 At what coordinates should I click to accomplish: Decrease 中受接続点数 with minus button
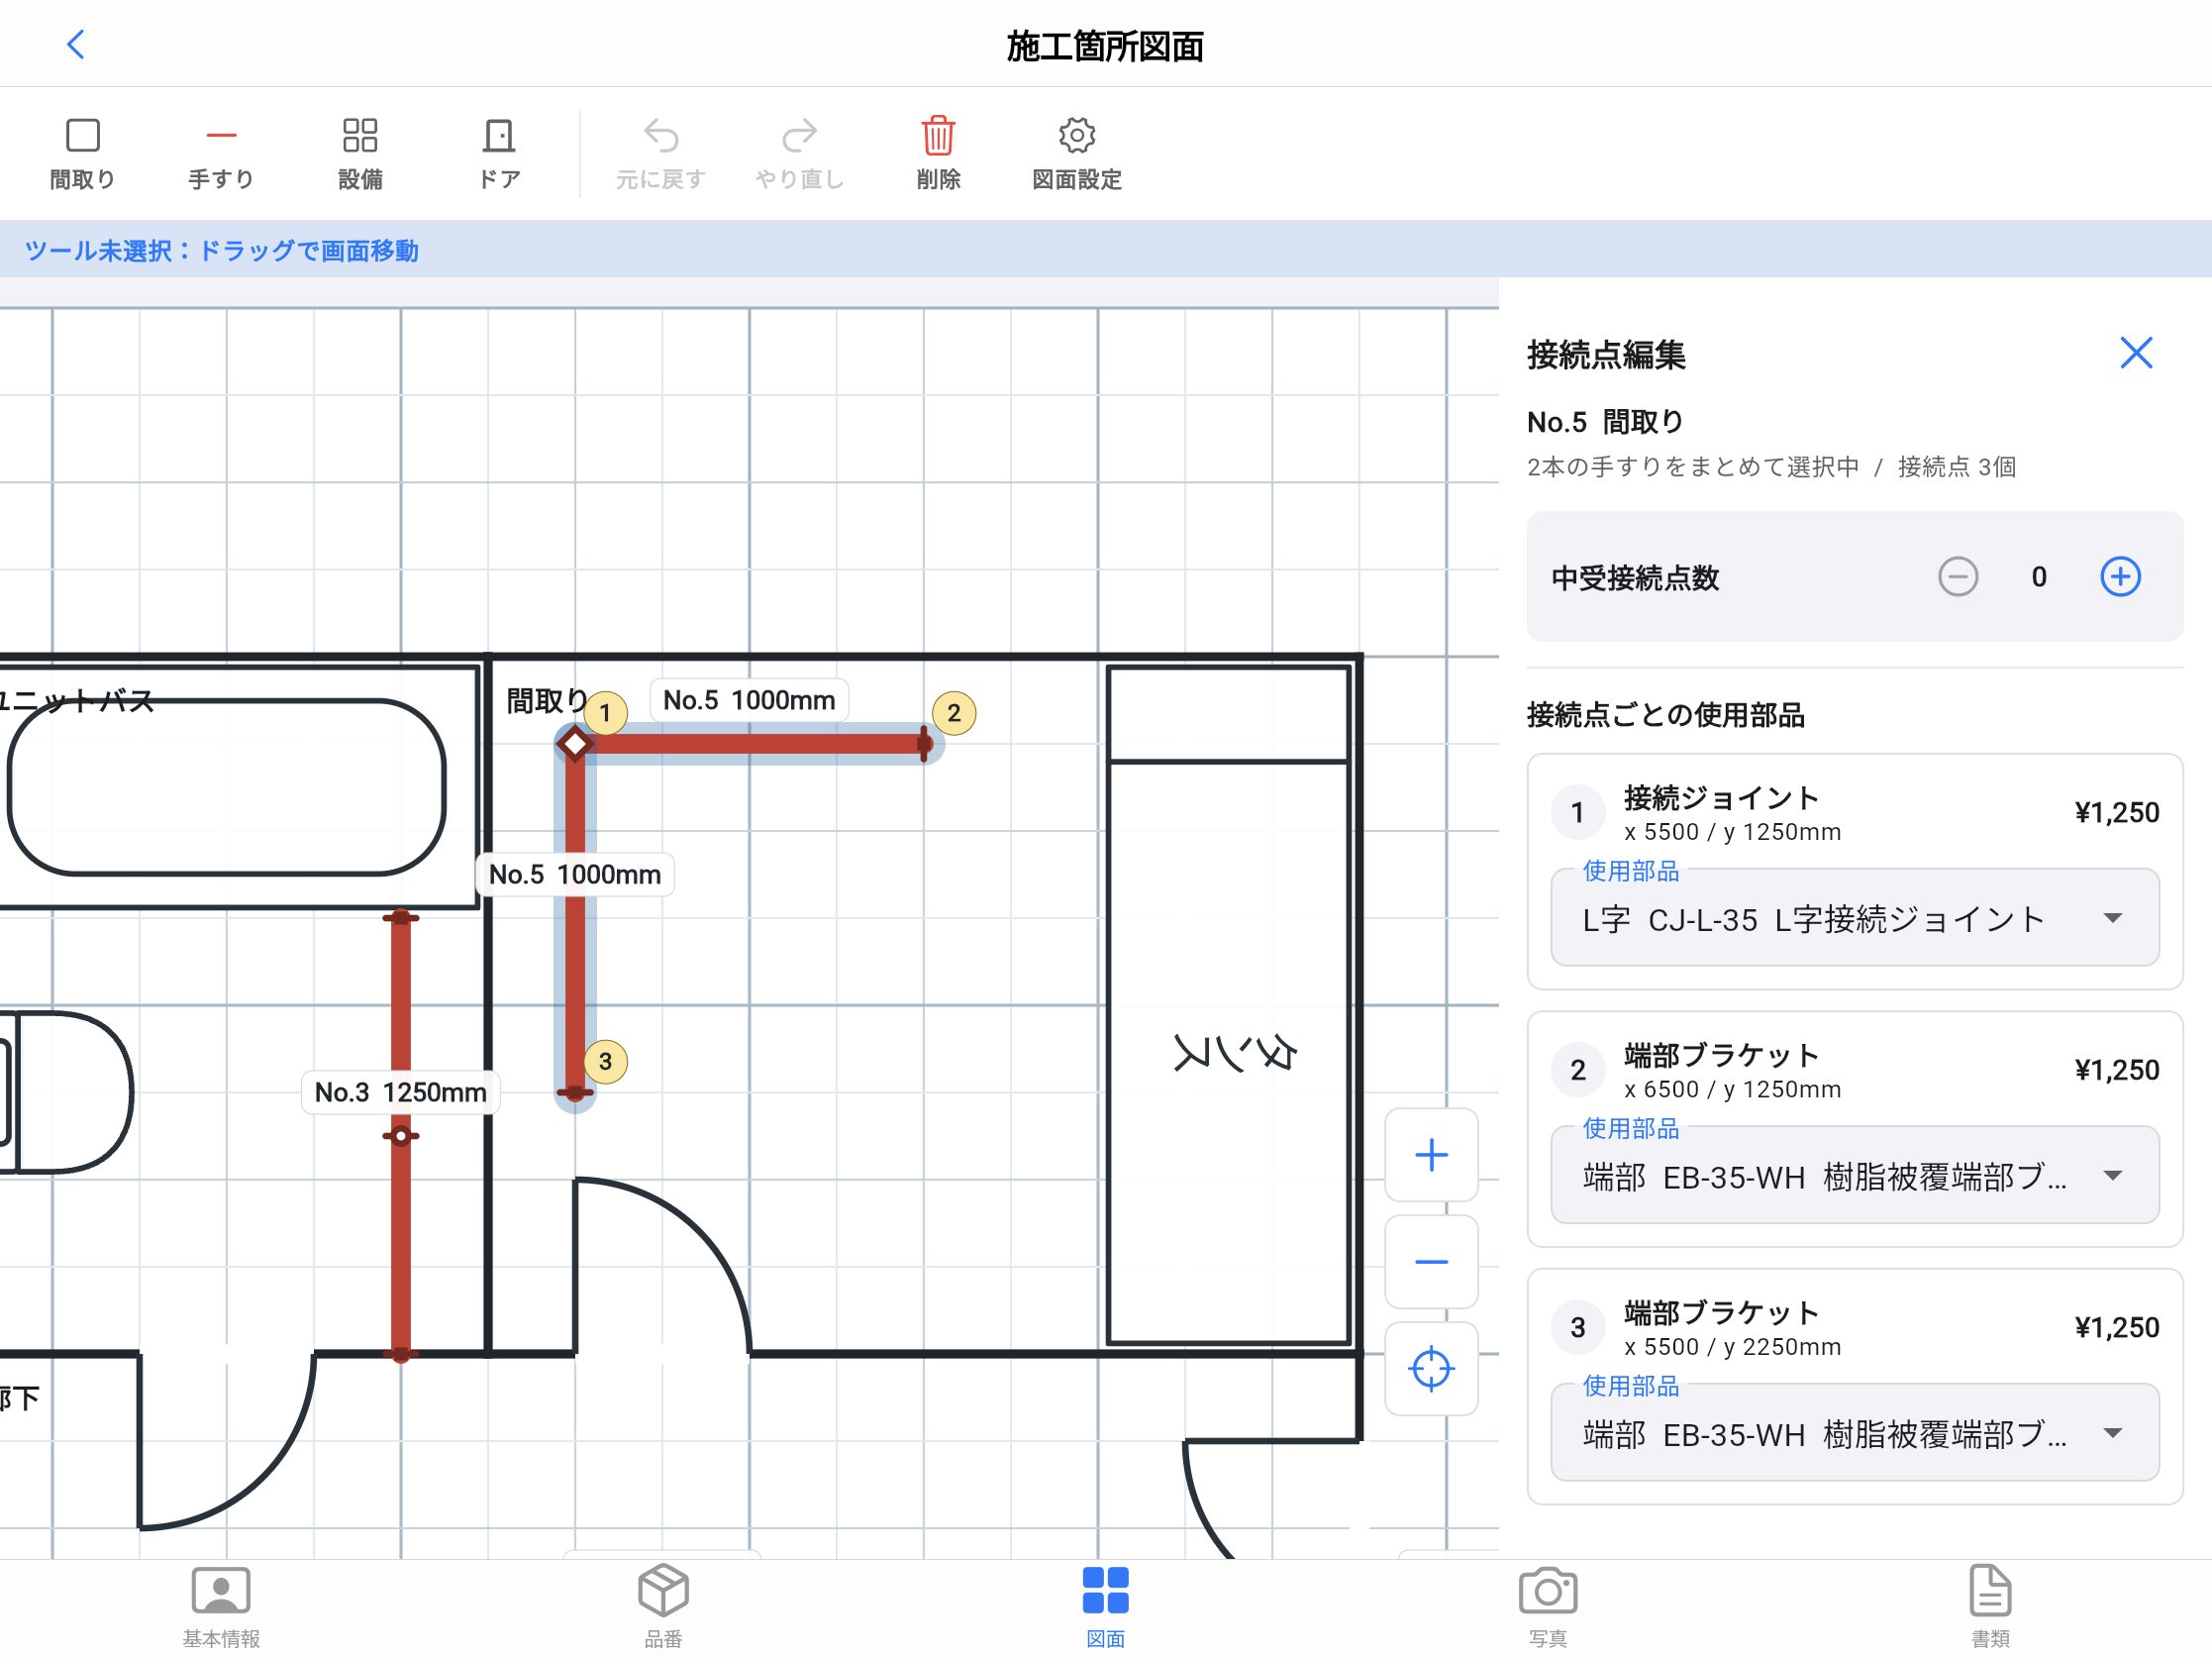coord(1958,577)
